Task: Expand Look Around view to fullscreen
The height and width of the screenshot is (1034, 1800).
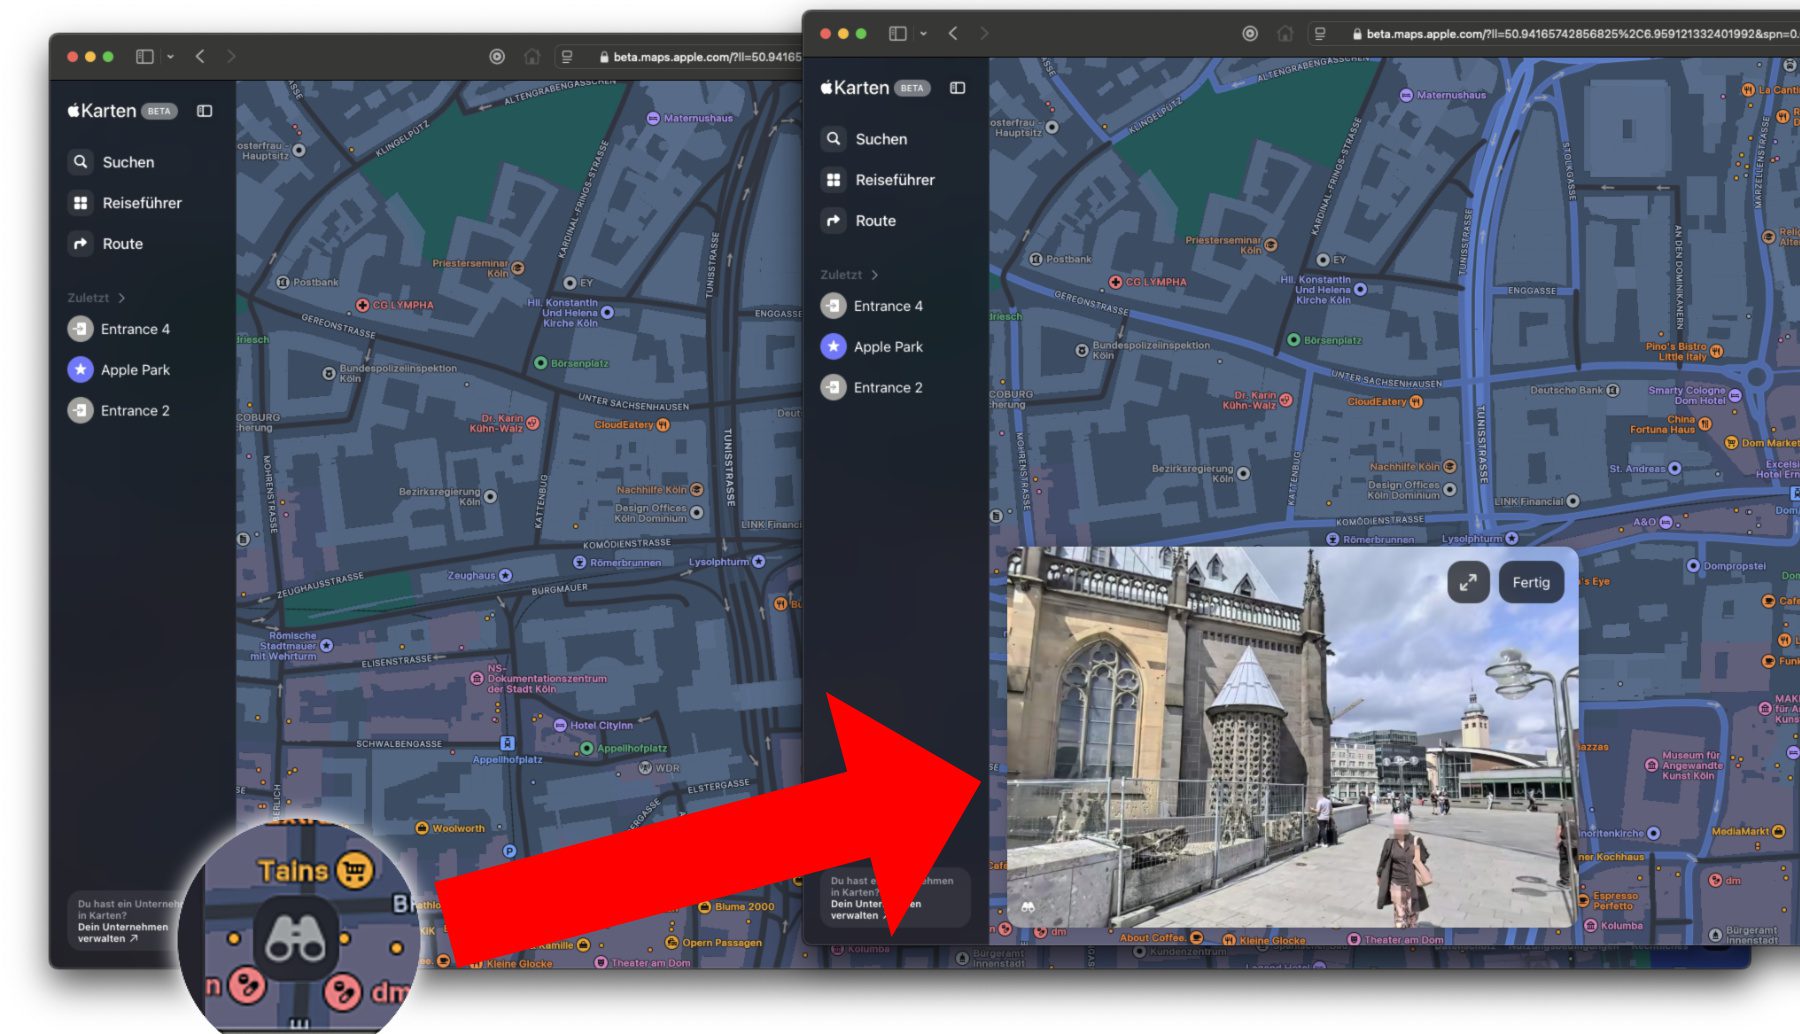Action: (1467, 583)
